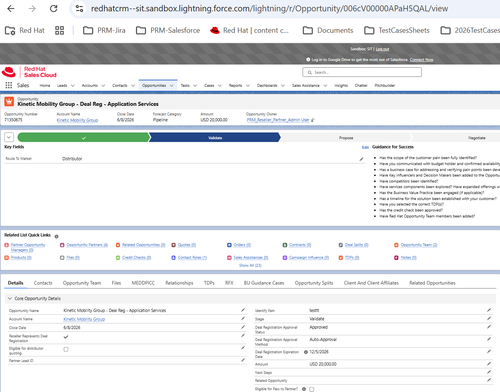Open the Documents bookmark folder

click(328, 30)
